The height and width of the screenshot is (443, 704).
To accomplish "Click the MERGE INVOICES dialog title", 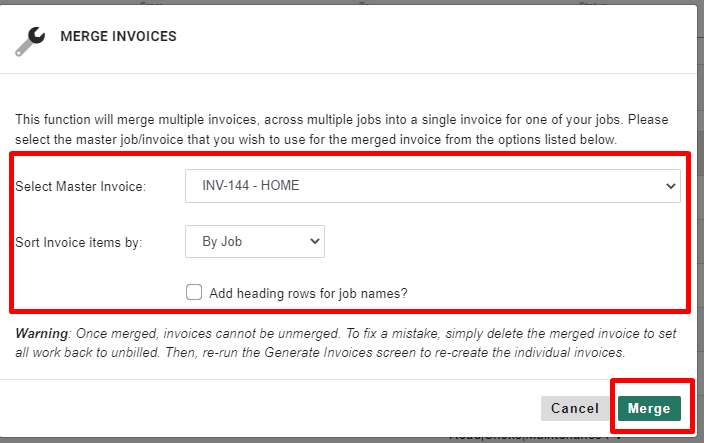I will (x=119, y=36).
